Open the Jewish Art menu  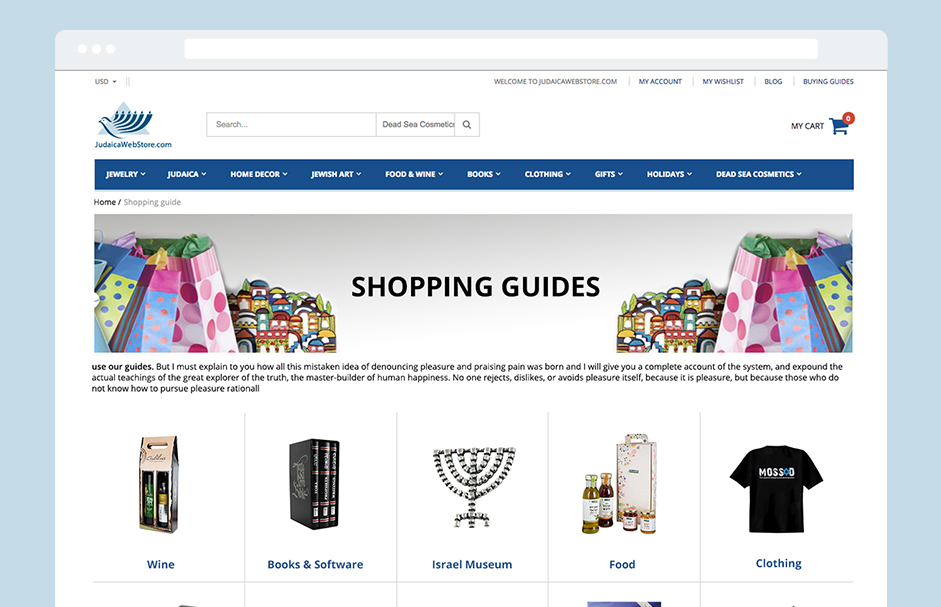point(336,174)
